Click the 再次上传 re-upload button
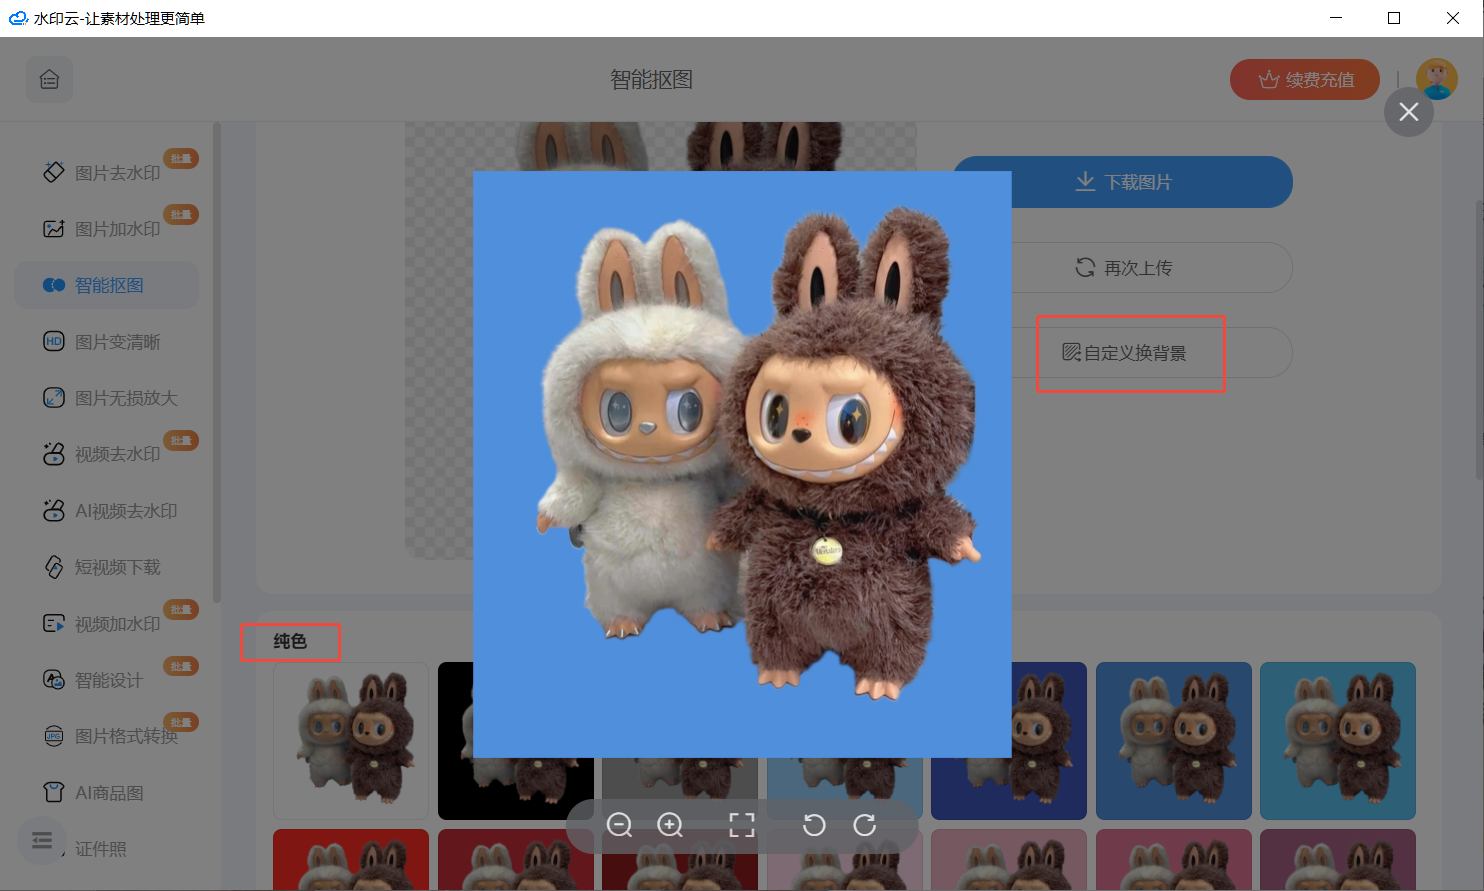 [x=1122, y=267]
